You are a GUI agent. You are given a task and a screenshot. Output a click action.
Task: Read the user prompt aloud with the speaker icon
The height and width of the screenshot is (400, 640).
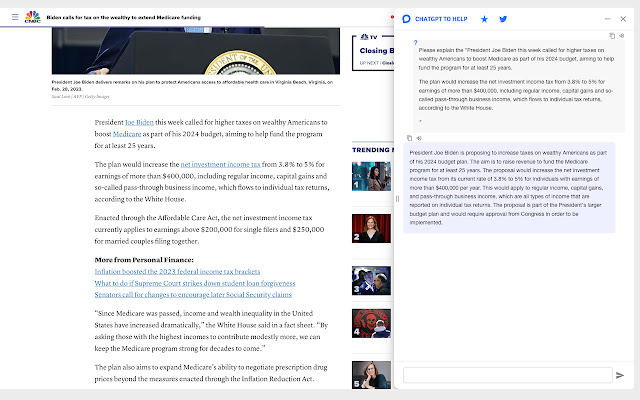click(x=622, y=36)
